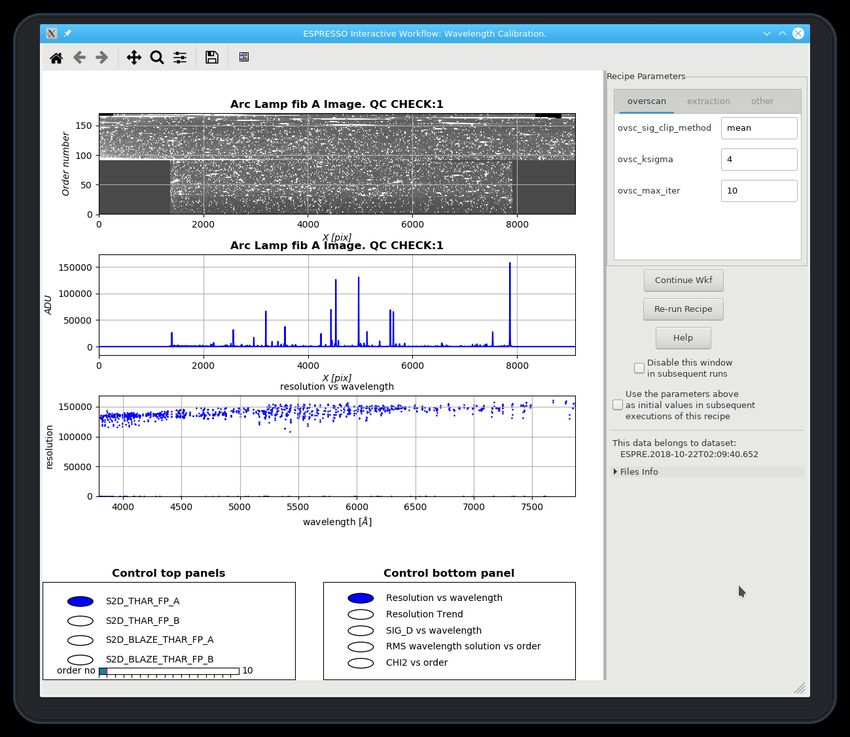Click the 'wavelength [Å]' axis label
Screen dimensions: 850x737
tap(337, 522)
